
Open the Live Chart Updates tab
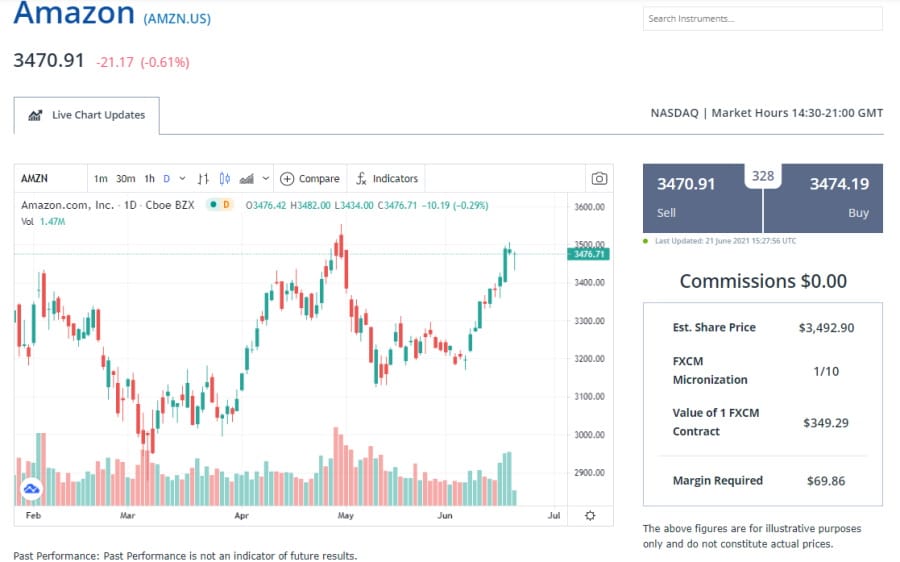click(87, 115)
